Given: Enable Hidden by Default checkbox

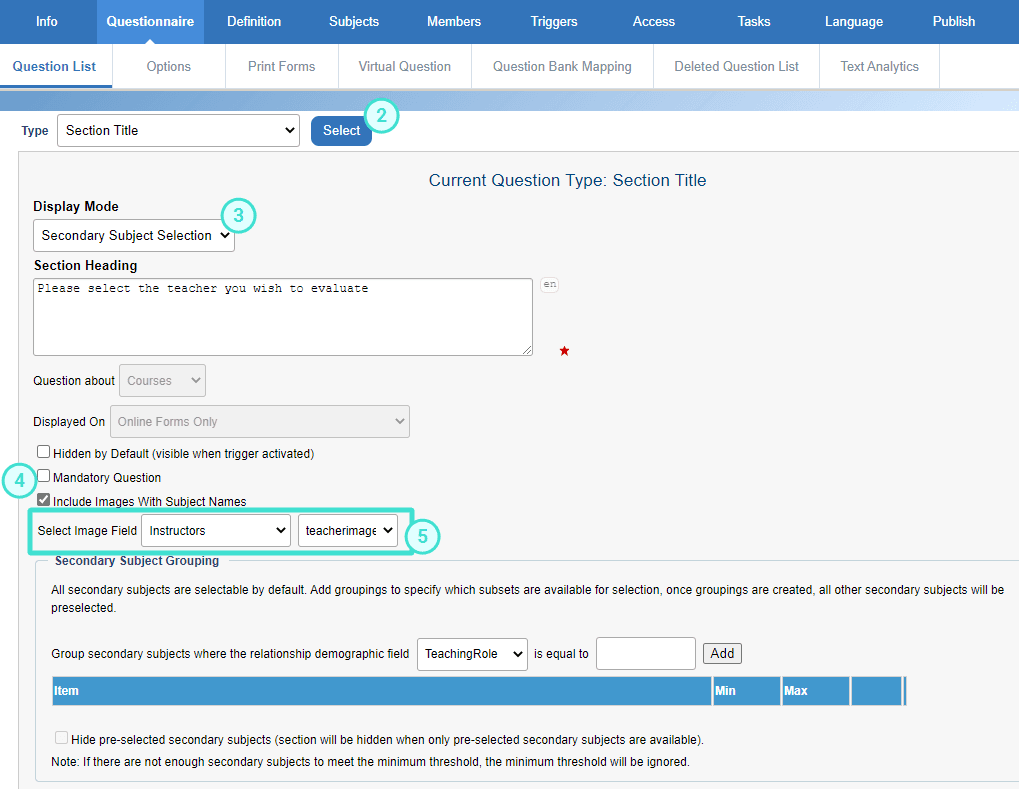Looking at the screenshot, I should tap(43, 451).
